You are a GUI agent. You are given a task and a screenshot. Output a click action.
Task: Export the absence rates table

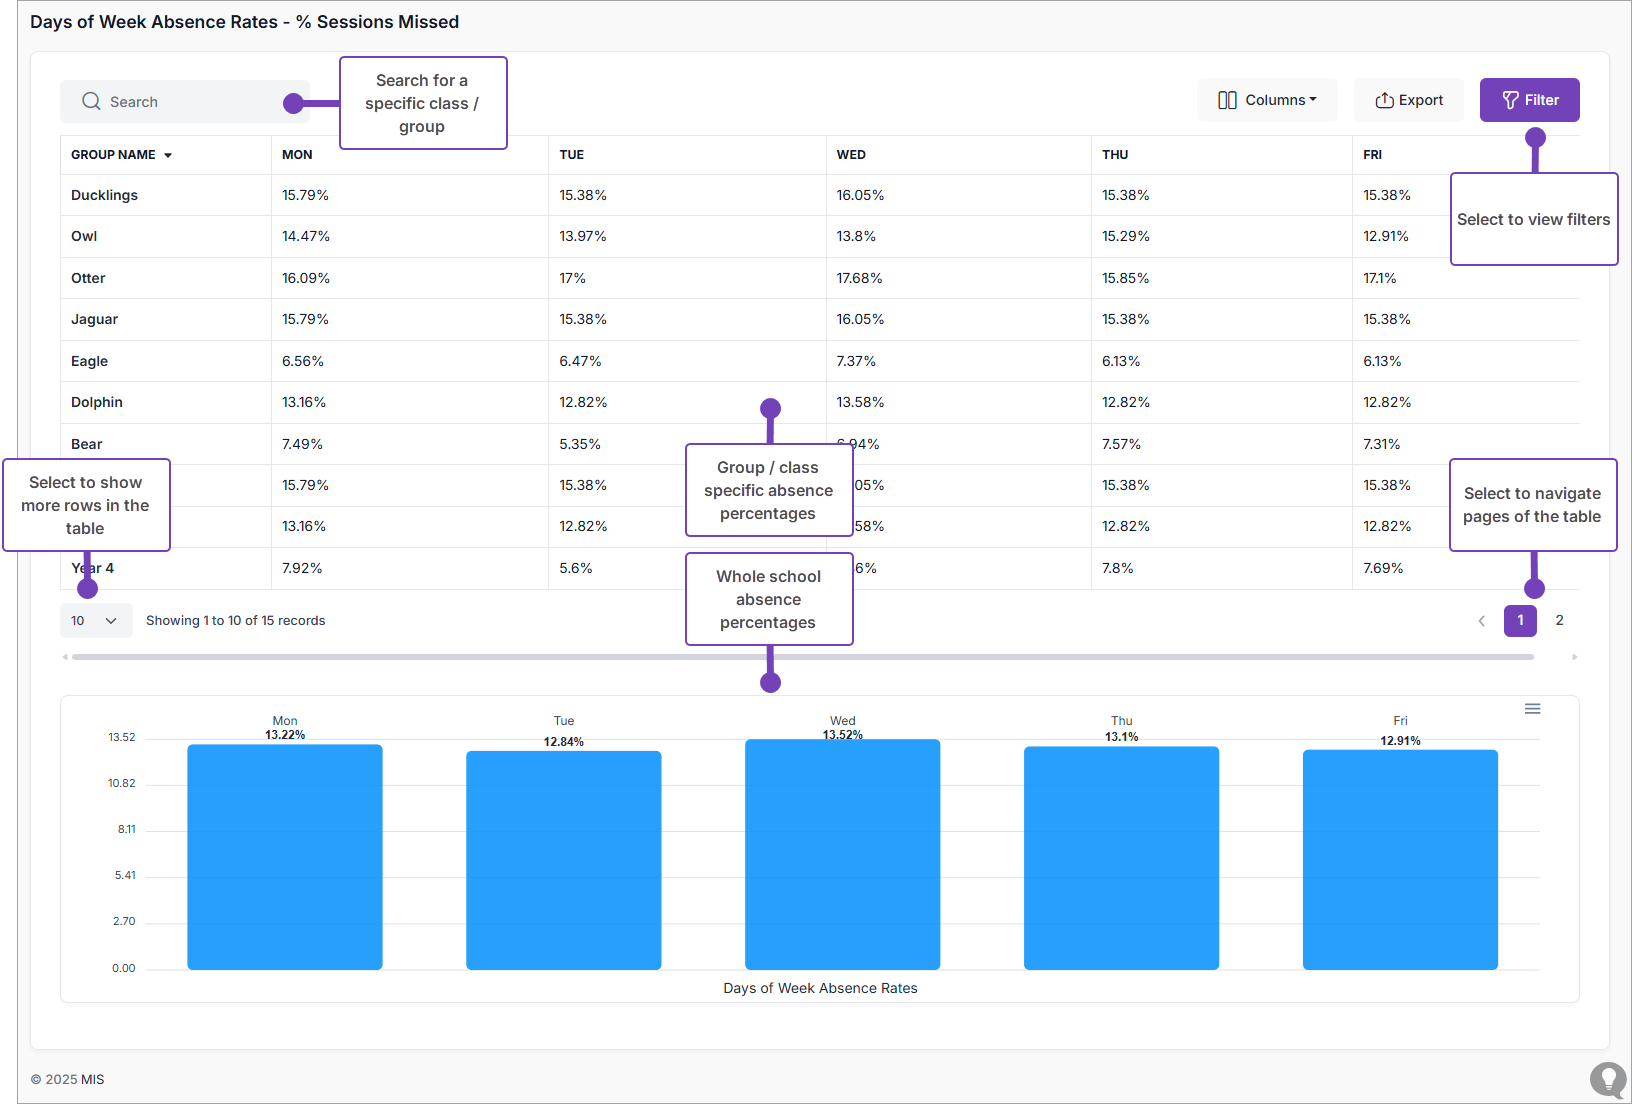(1408, 100)
